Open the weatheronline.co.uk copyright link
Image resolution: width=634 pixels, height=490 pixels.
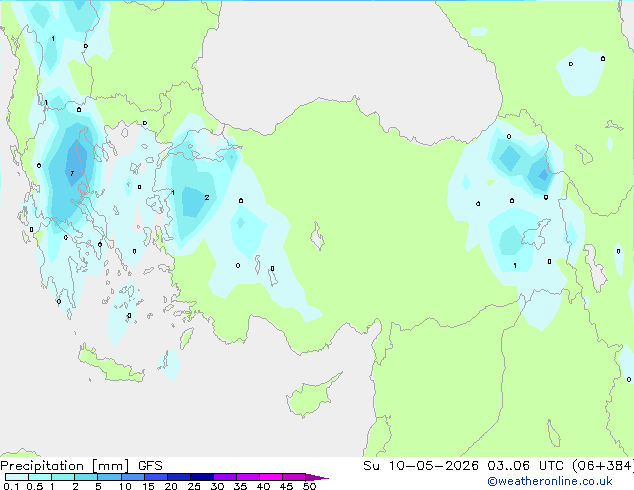click(550, 481)
